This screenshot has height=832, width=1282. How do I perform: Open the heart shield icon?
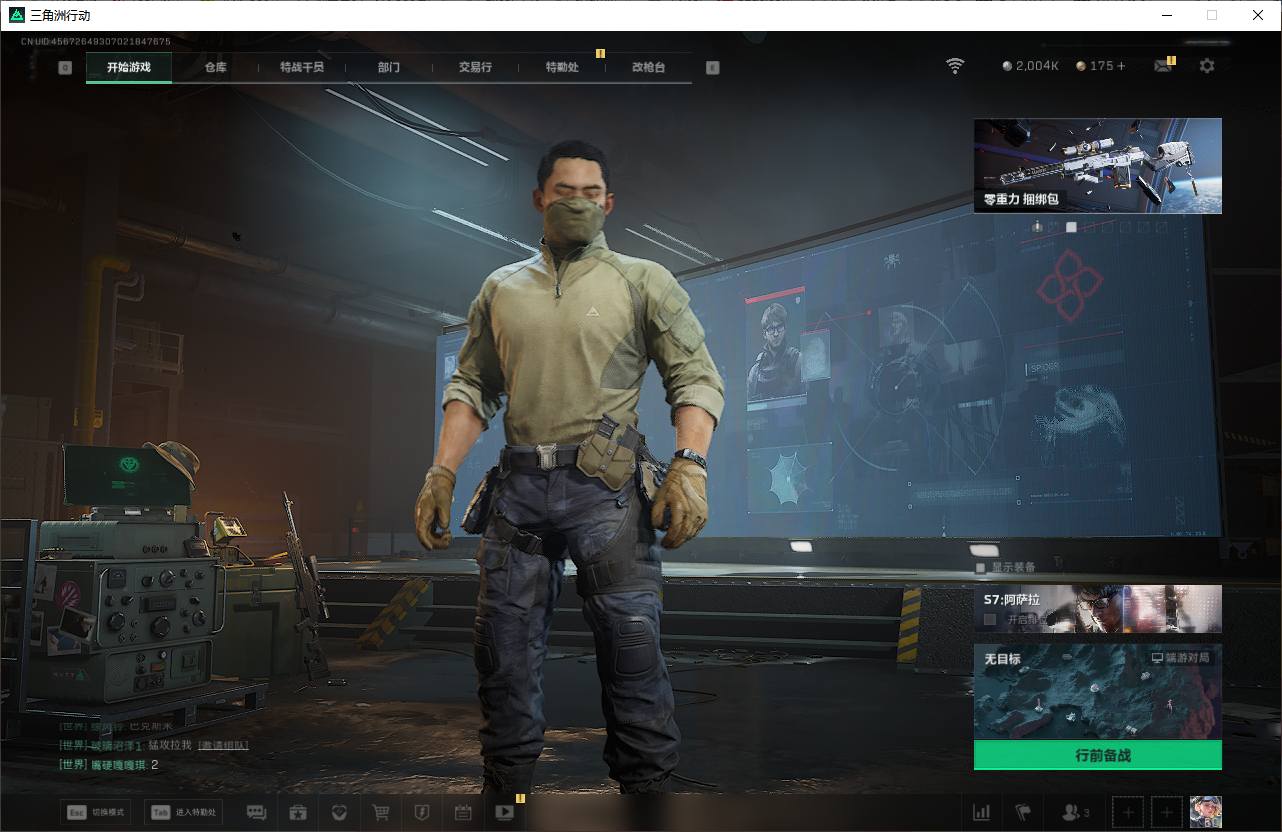click(x=339, y=812)
